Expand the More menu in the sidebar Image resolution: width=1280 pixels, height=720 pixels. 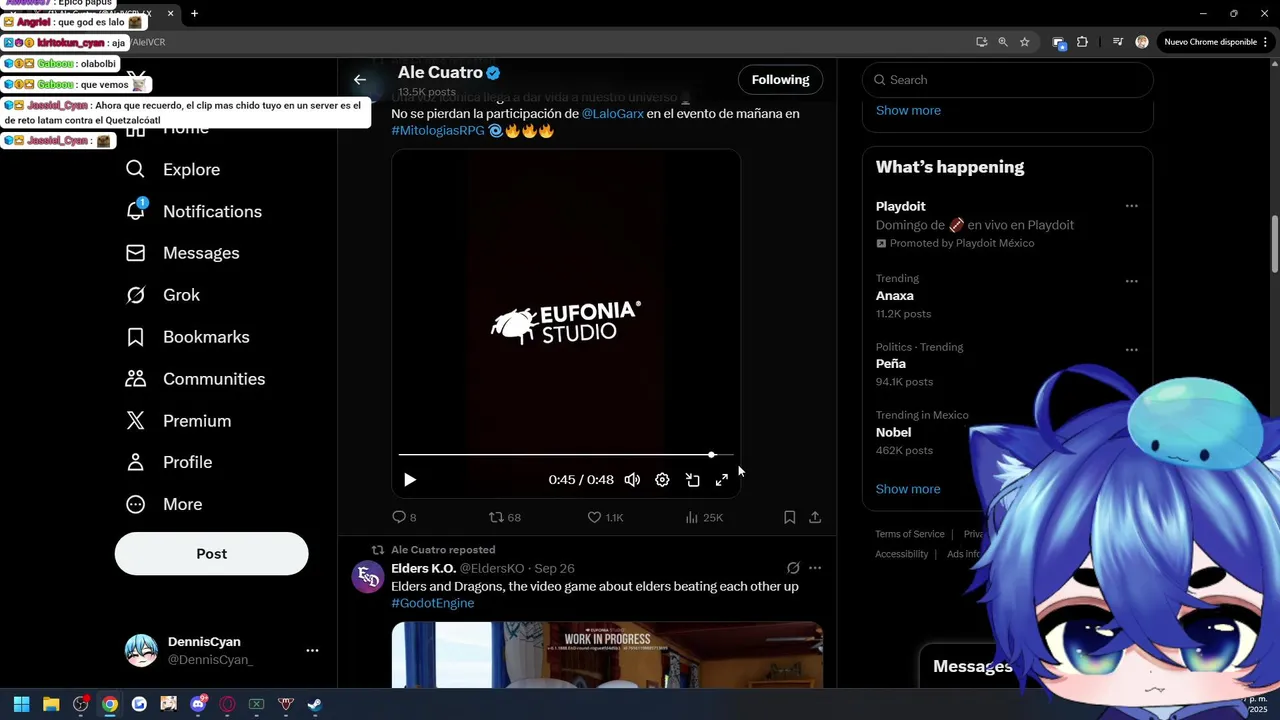click(x=163, y=505)
